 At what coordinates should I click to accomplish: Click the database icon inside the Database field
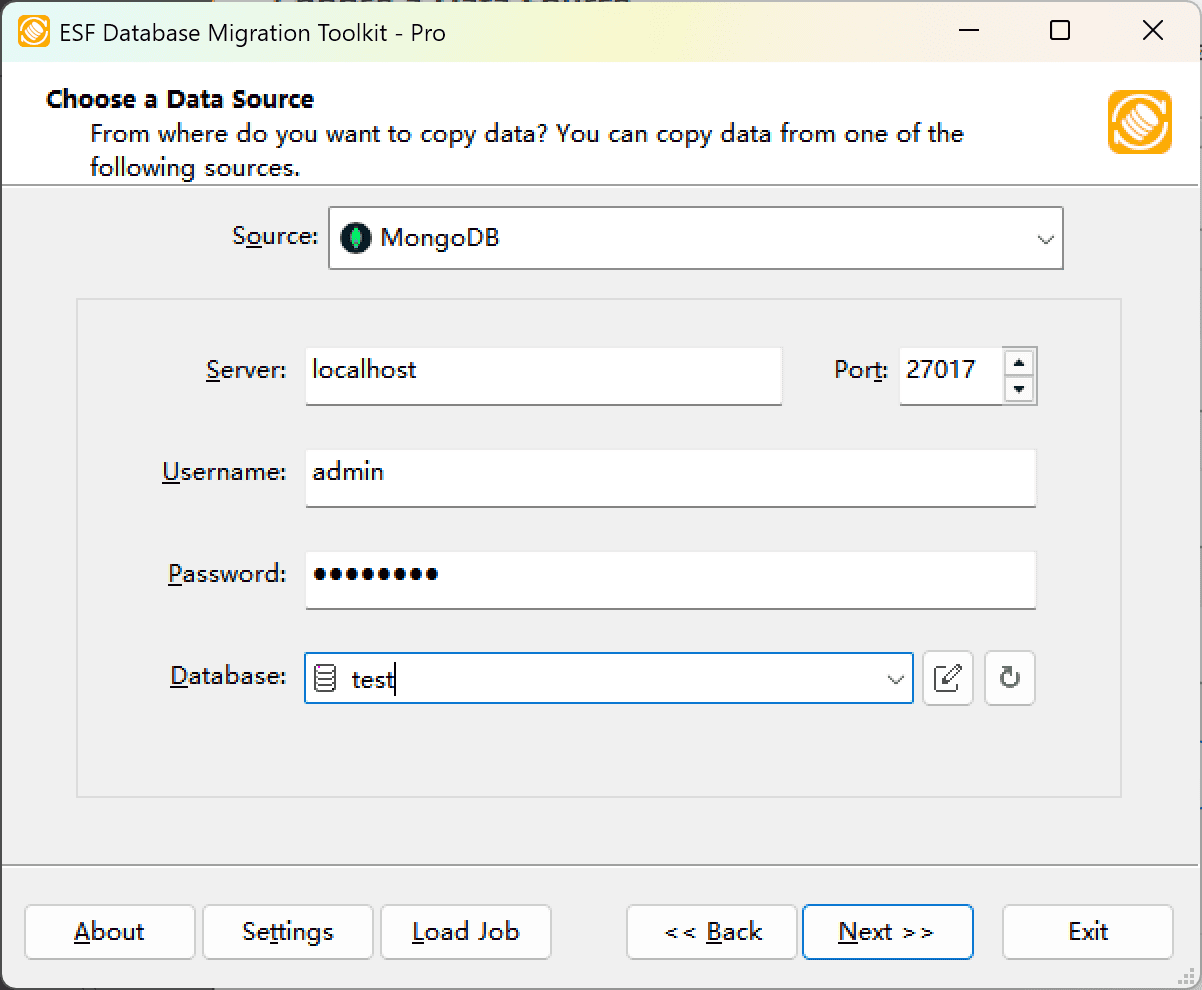click(x=324, y=677)
